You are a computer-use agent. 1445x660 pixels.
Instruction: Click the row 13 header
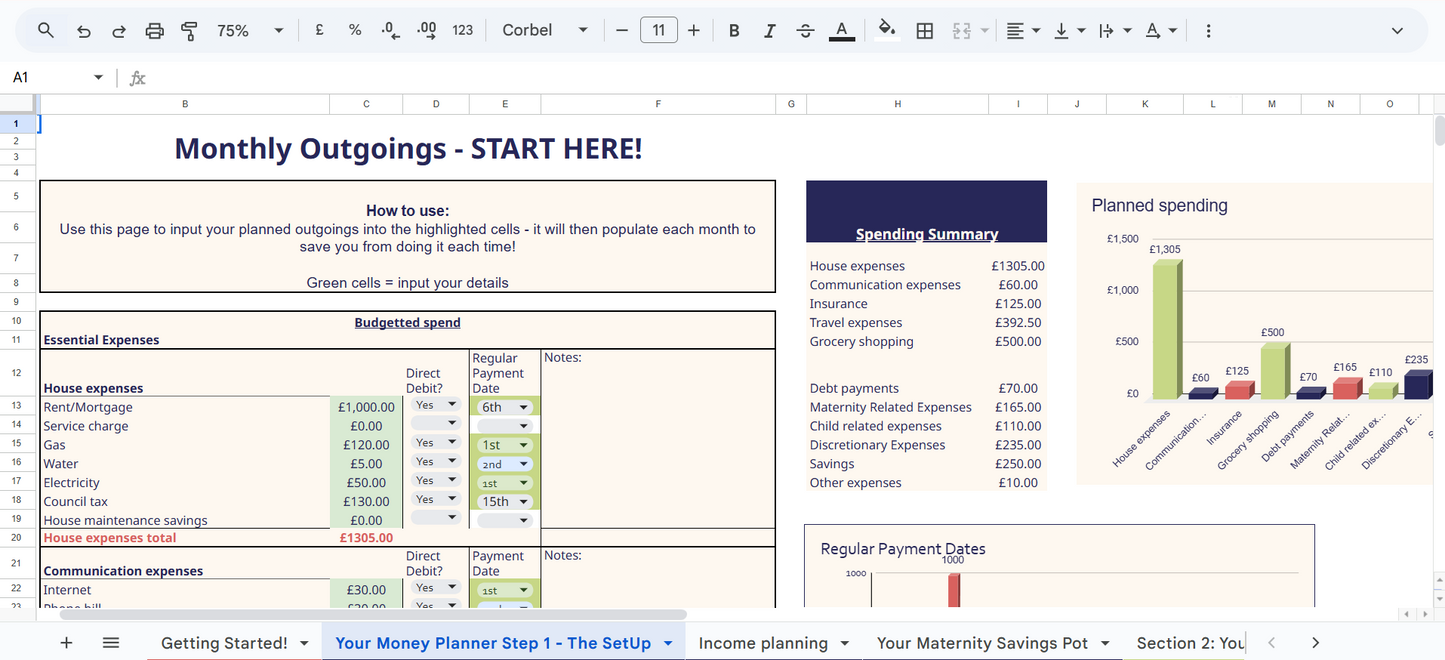pyautogui.click(x=17, y=407)
